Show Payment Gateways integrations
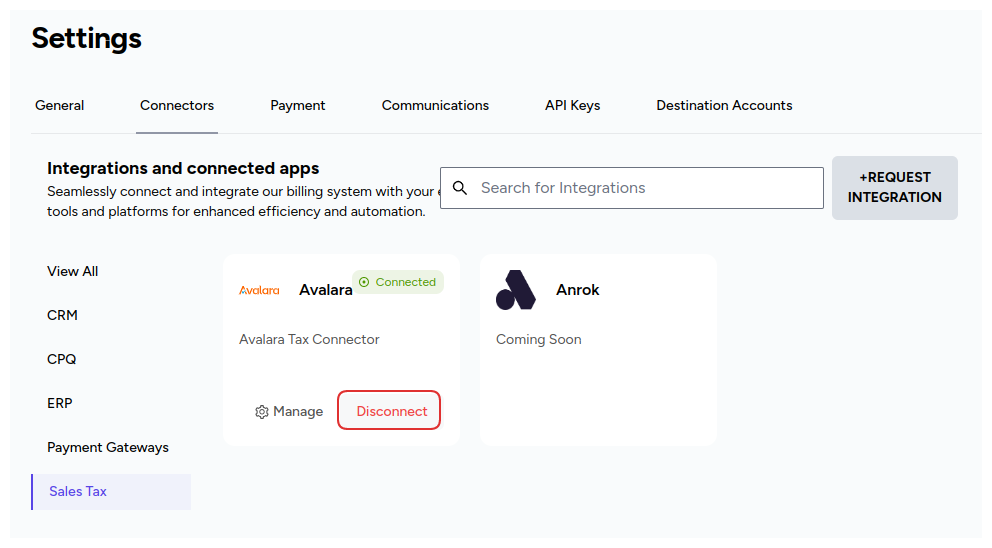Screen dimensions: 992x548 (108, 447)
